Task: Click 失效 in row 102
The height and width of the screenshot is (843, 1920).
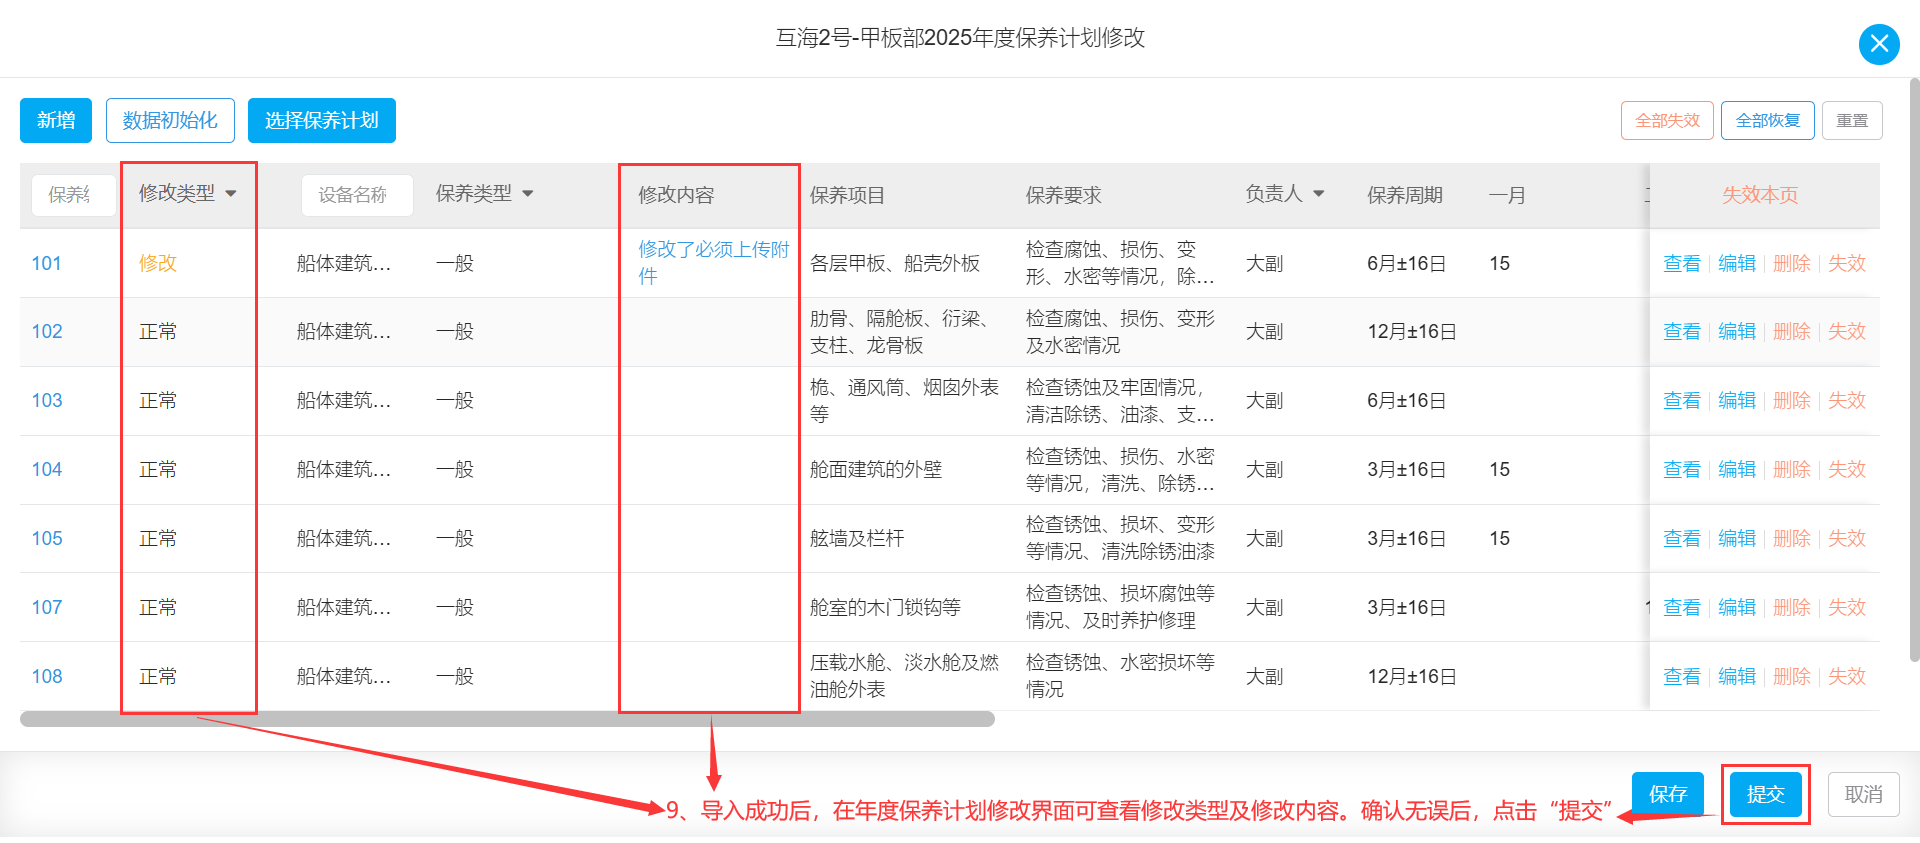Action: pos(1847,331)
